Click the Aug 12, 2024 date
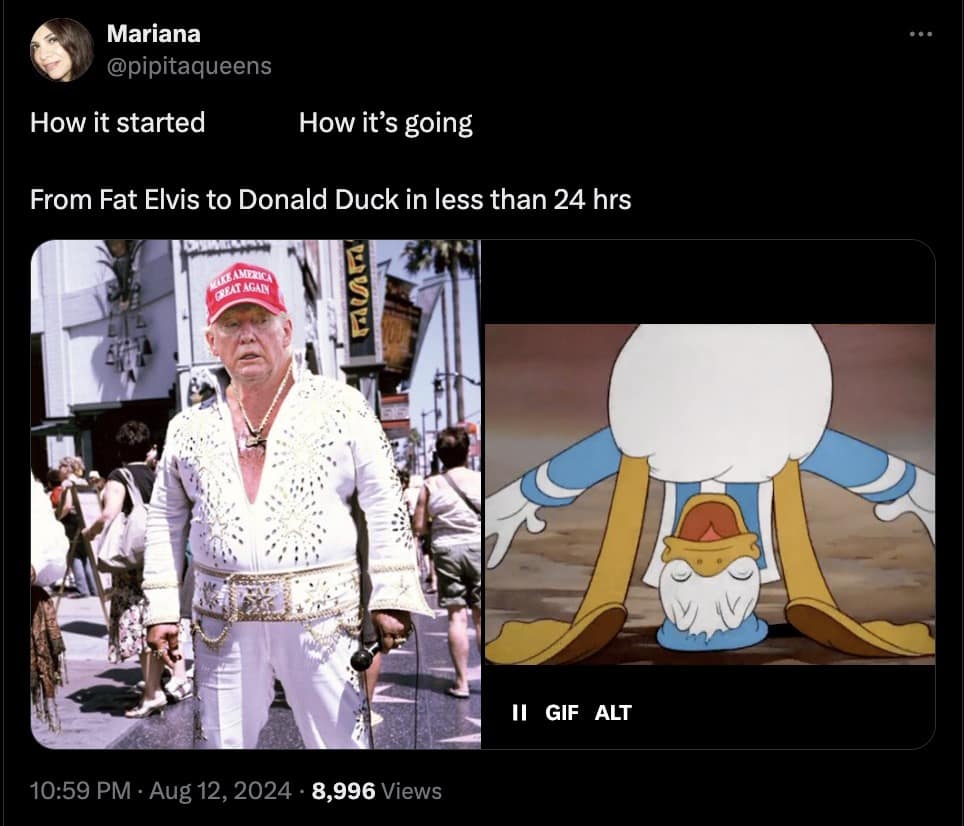This screenshot has height=826, width=964. [x=220, y=790]
